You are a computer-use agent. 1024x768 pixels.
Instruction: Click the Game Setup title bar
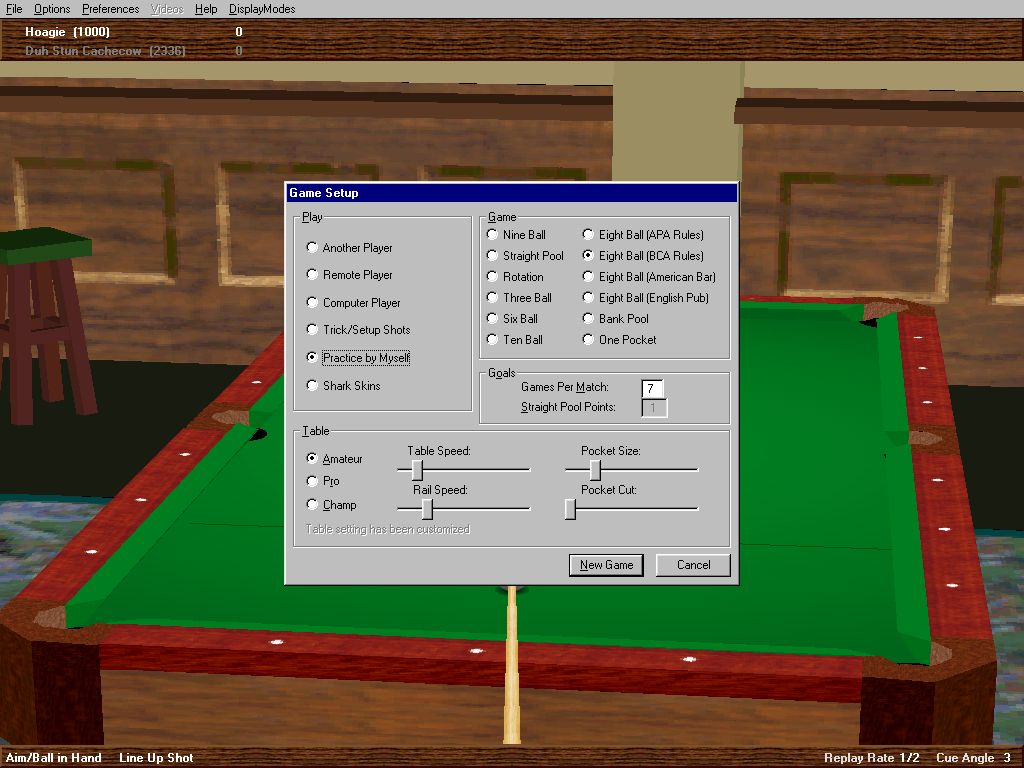pos(512,193)
